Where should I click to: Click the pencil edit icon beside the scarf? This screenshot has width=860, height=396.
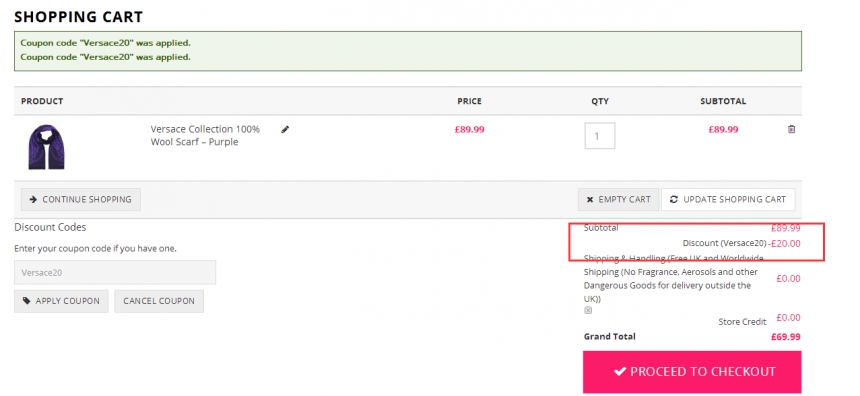tap(285, 129)
